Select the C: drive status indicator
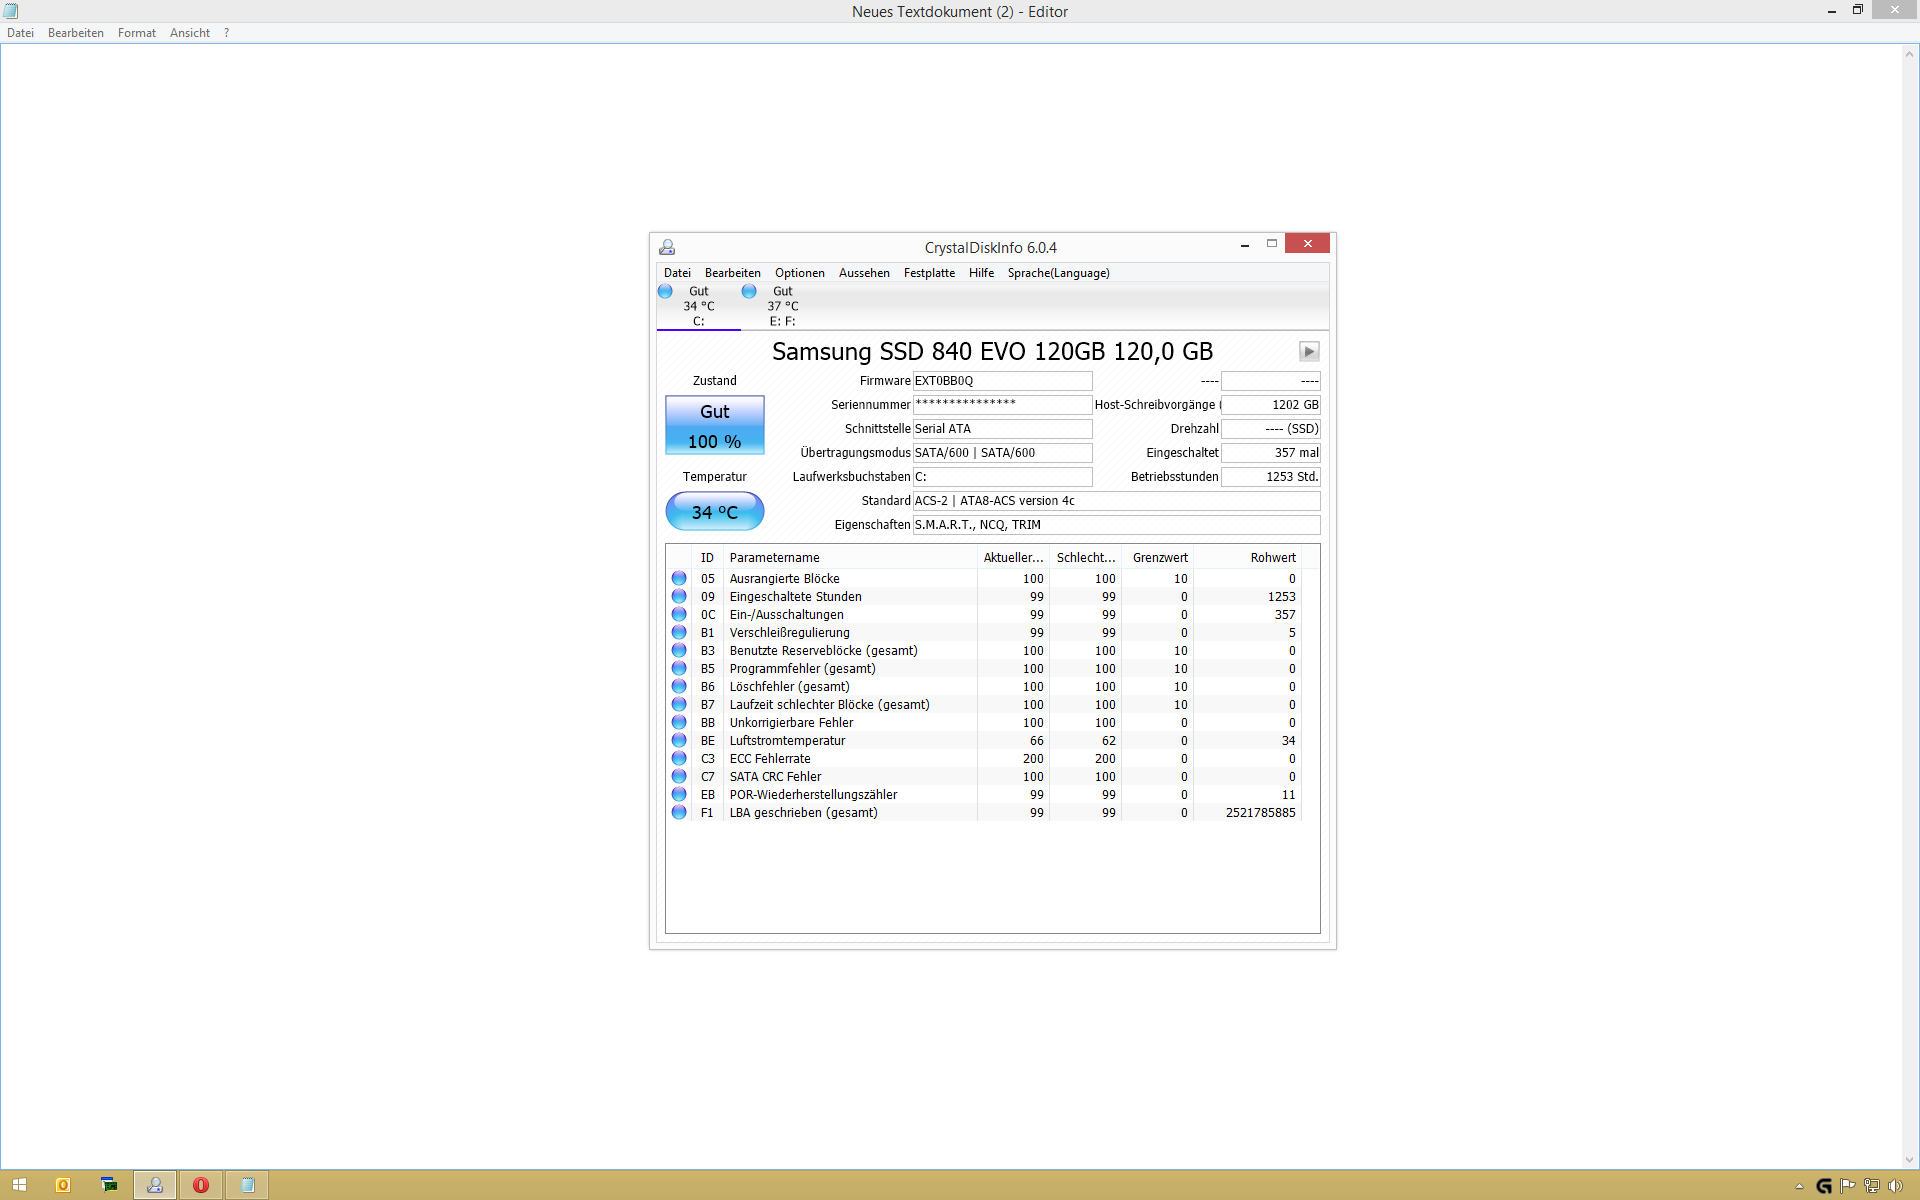The image size is (1920, 1200). pos(698,306)
